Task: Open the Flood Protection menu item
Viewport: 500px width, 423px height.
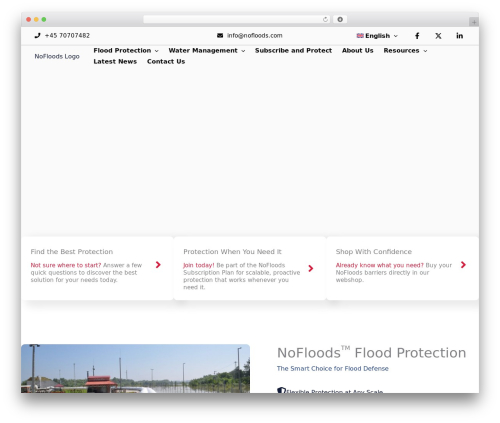Action: tap(122, 51)
